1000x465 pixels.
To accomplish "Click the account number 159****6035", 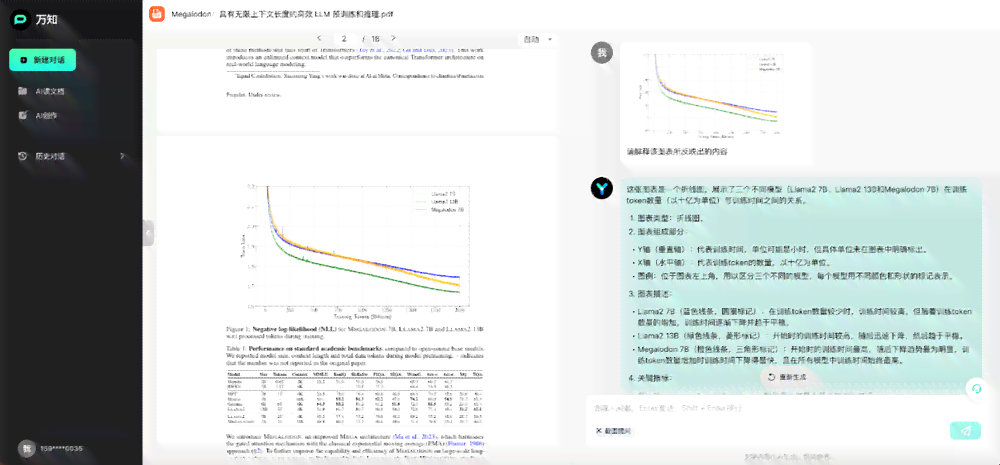I will click(61, 448).
